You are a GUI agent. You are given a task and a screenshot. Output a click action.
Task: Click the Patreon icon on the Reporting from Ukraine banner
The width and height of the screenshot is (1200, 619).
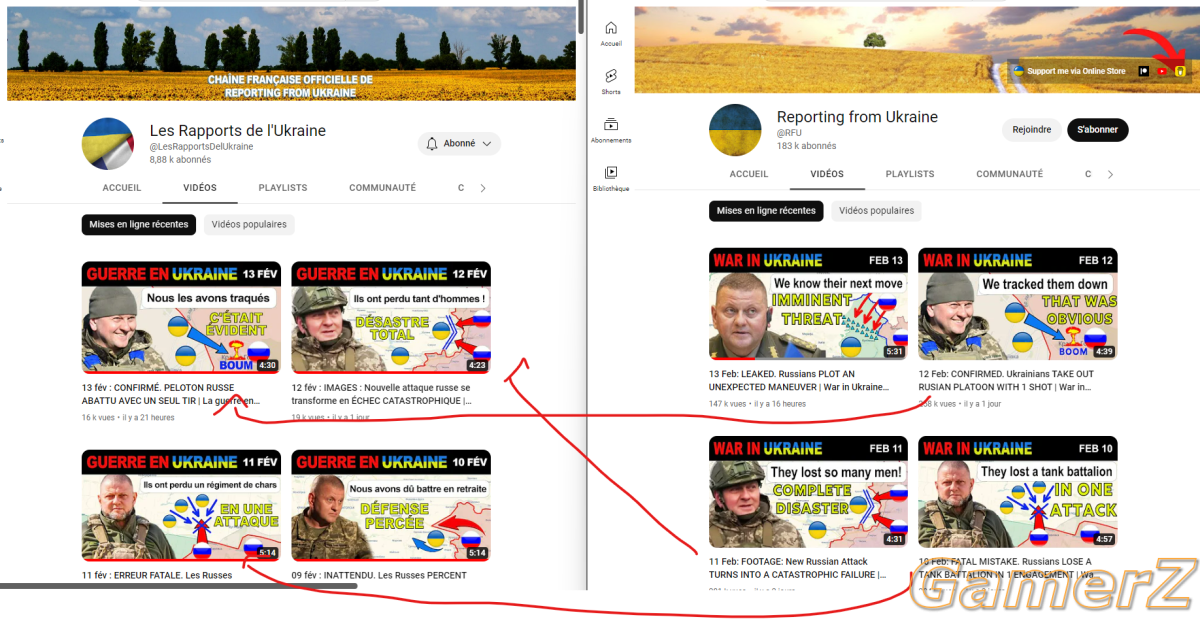point(1143,71)
